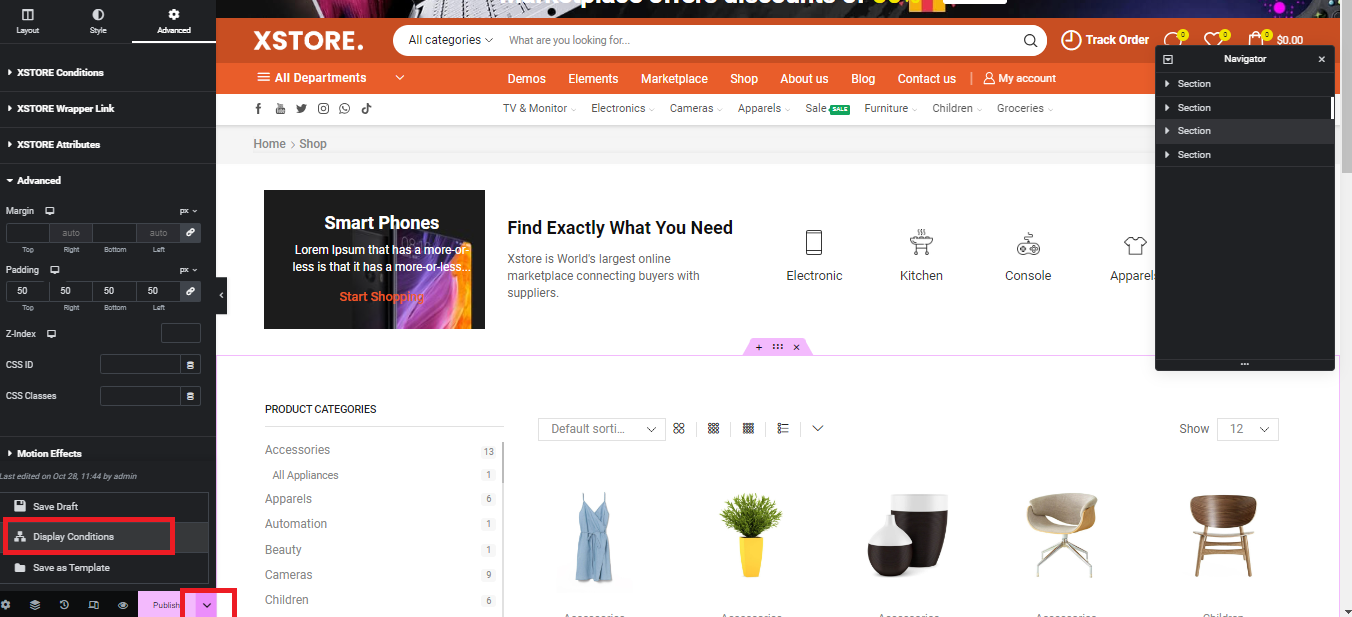
Task: Click the CSS ID text field
Action: tap(140, 365)
